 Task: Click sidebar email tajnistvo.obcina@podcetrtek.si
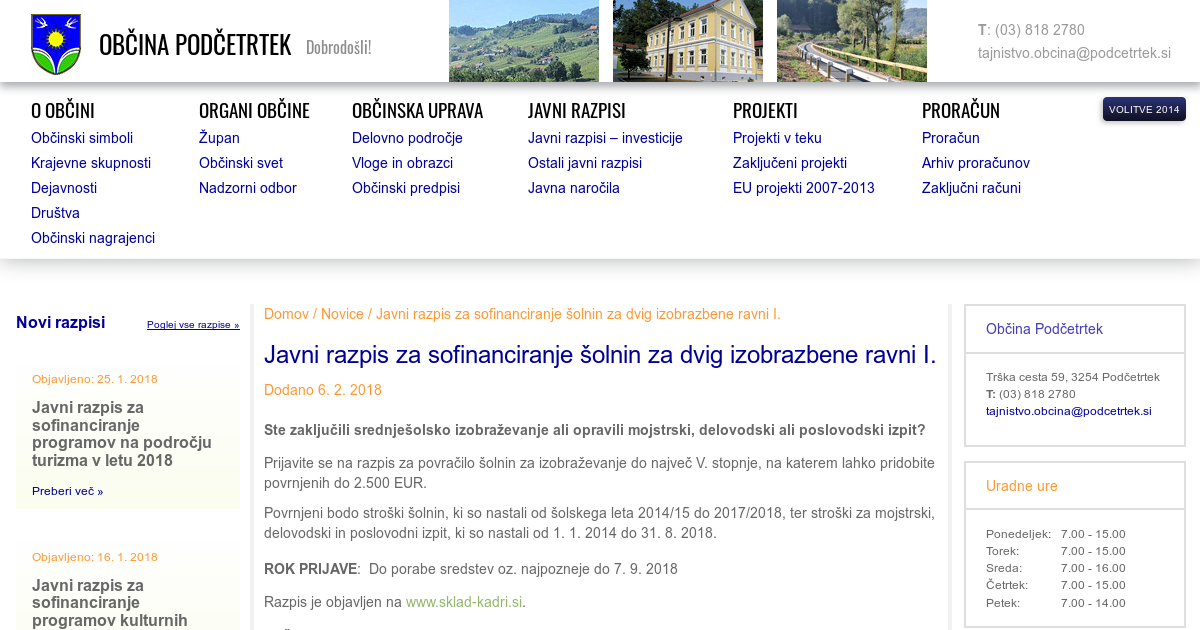[1068, 411]
